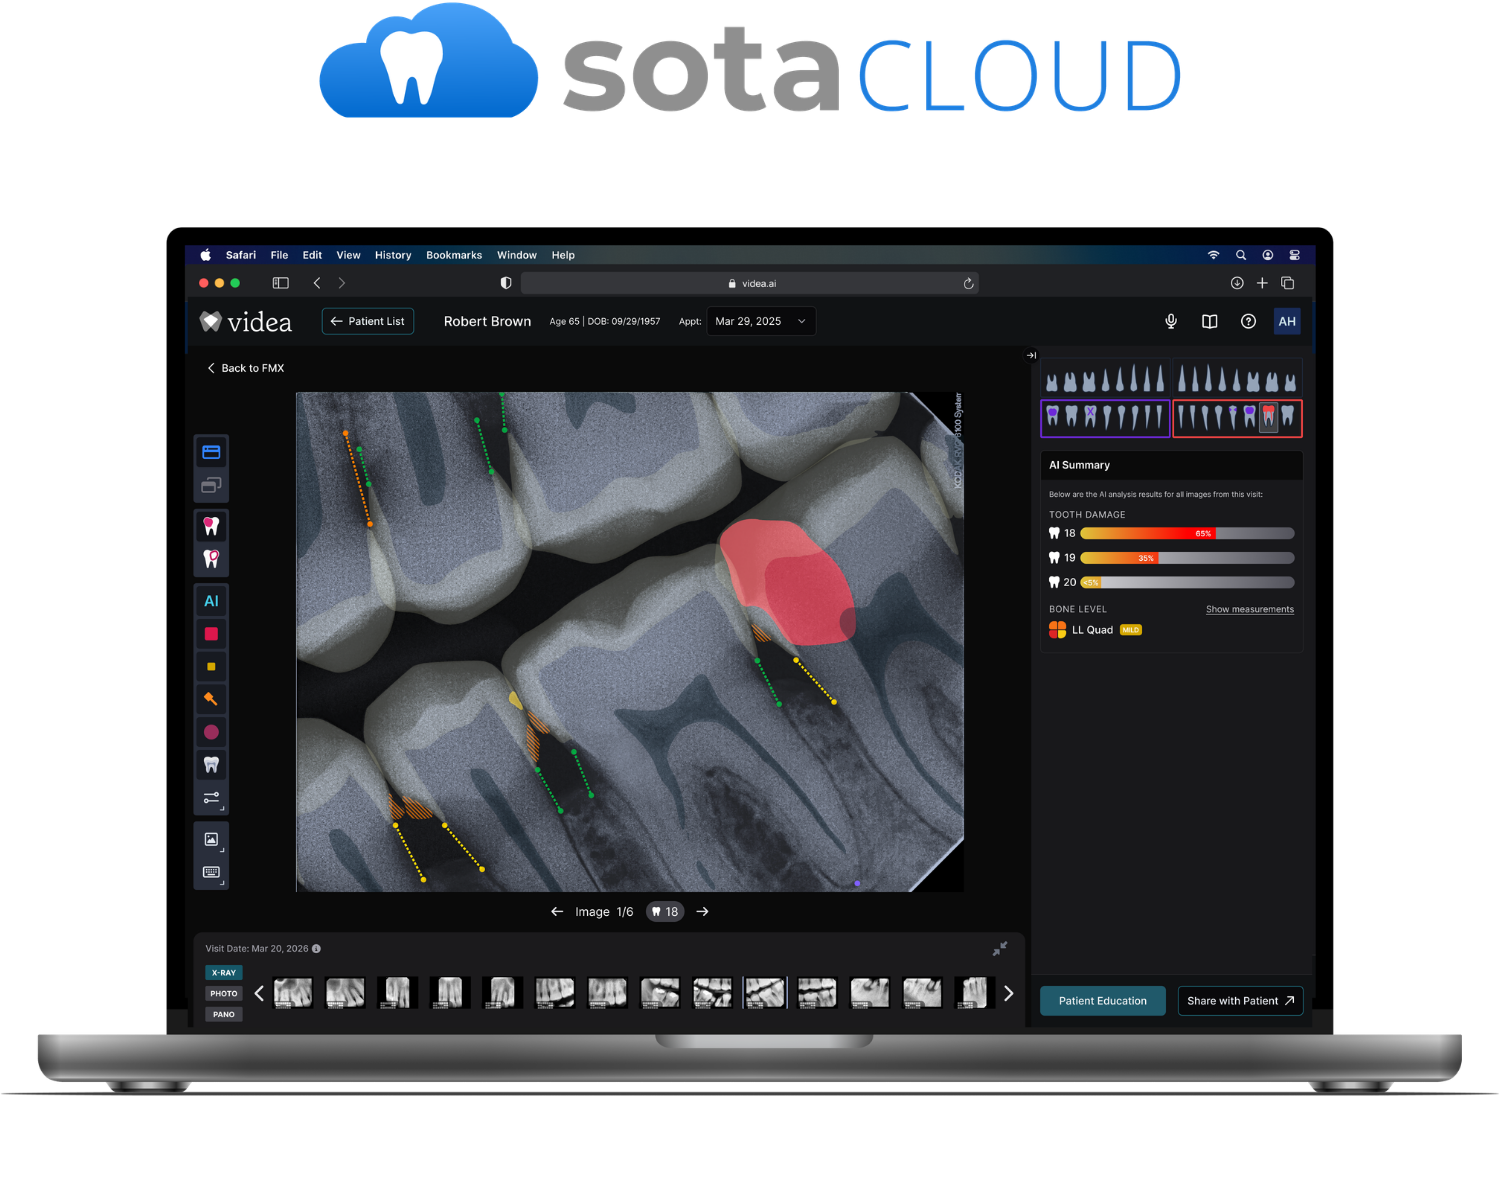
Task: Select the upper right tooth chart quadrant
Action: coord(1237,379)
